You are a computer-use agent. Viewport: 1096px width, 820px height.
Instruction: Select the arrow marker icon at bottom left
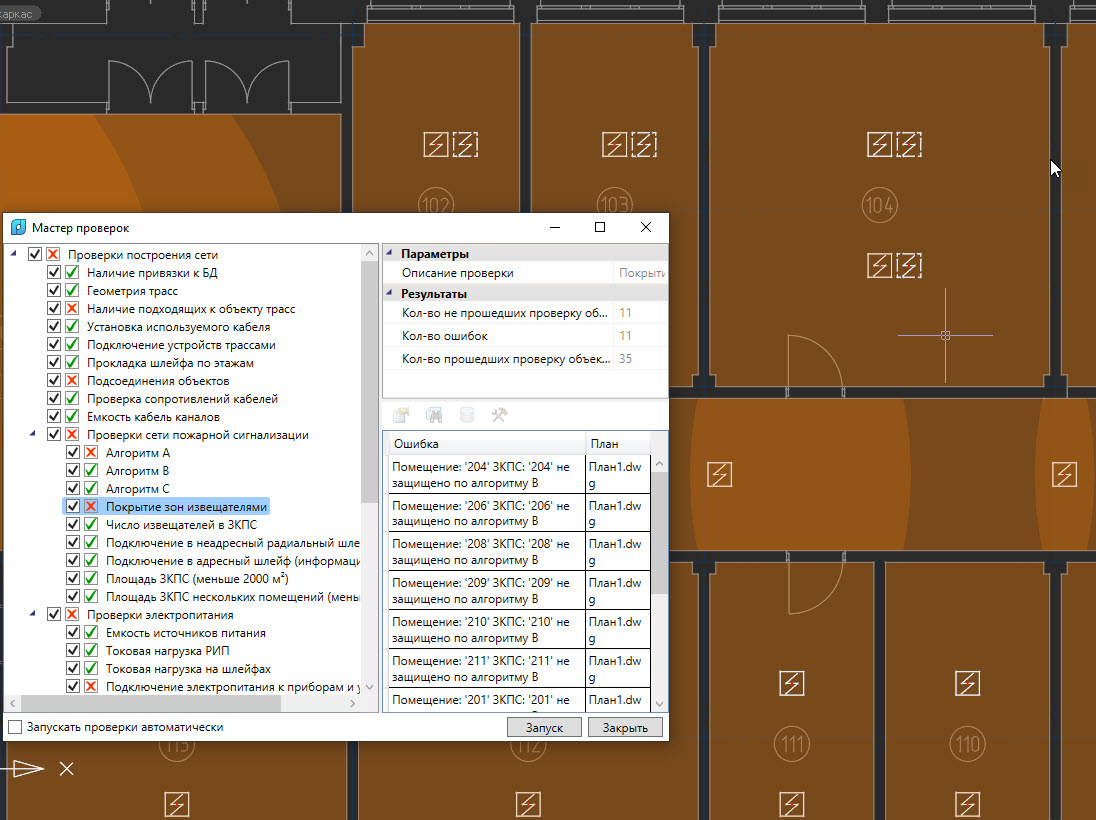point(24,768)
